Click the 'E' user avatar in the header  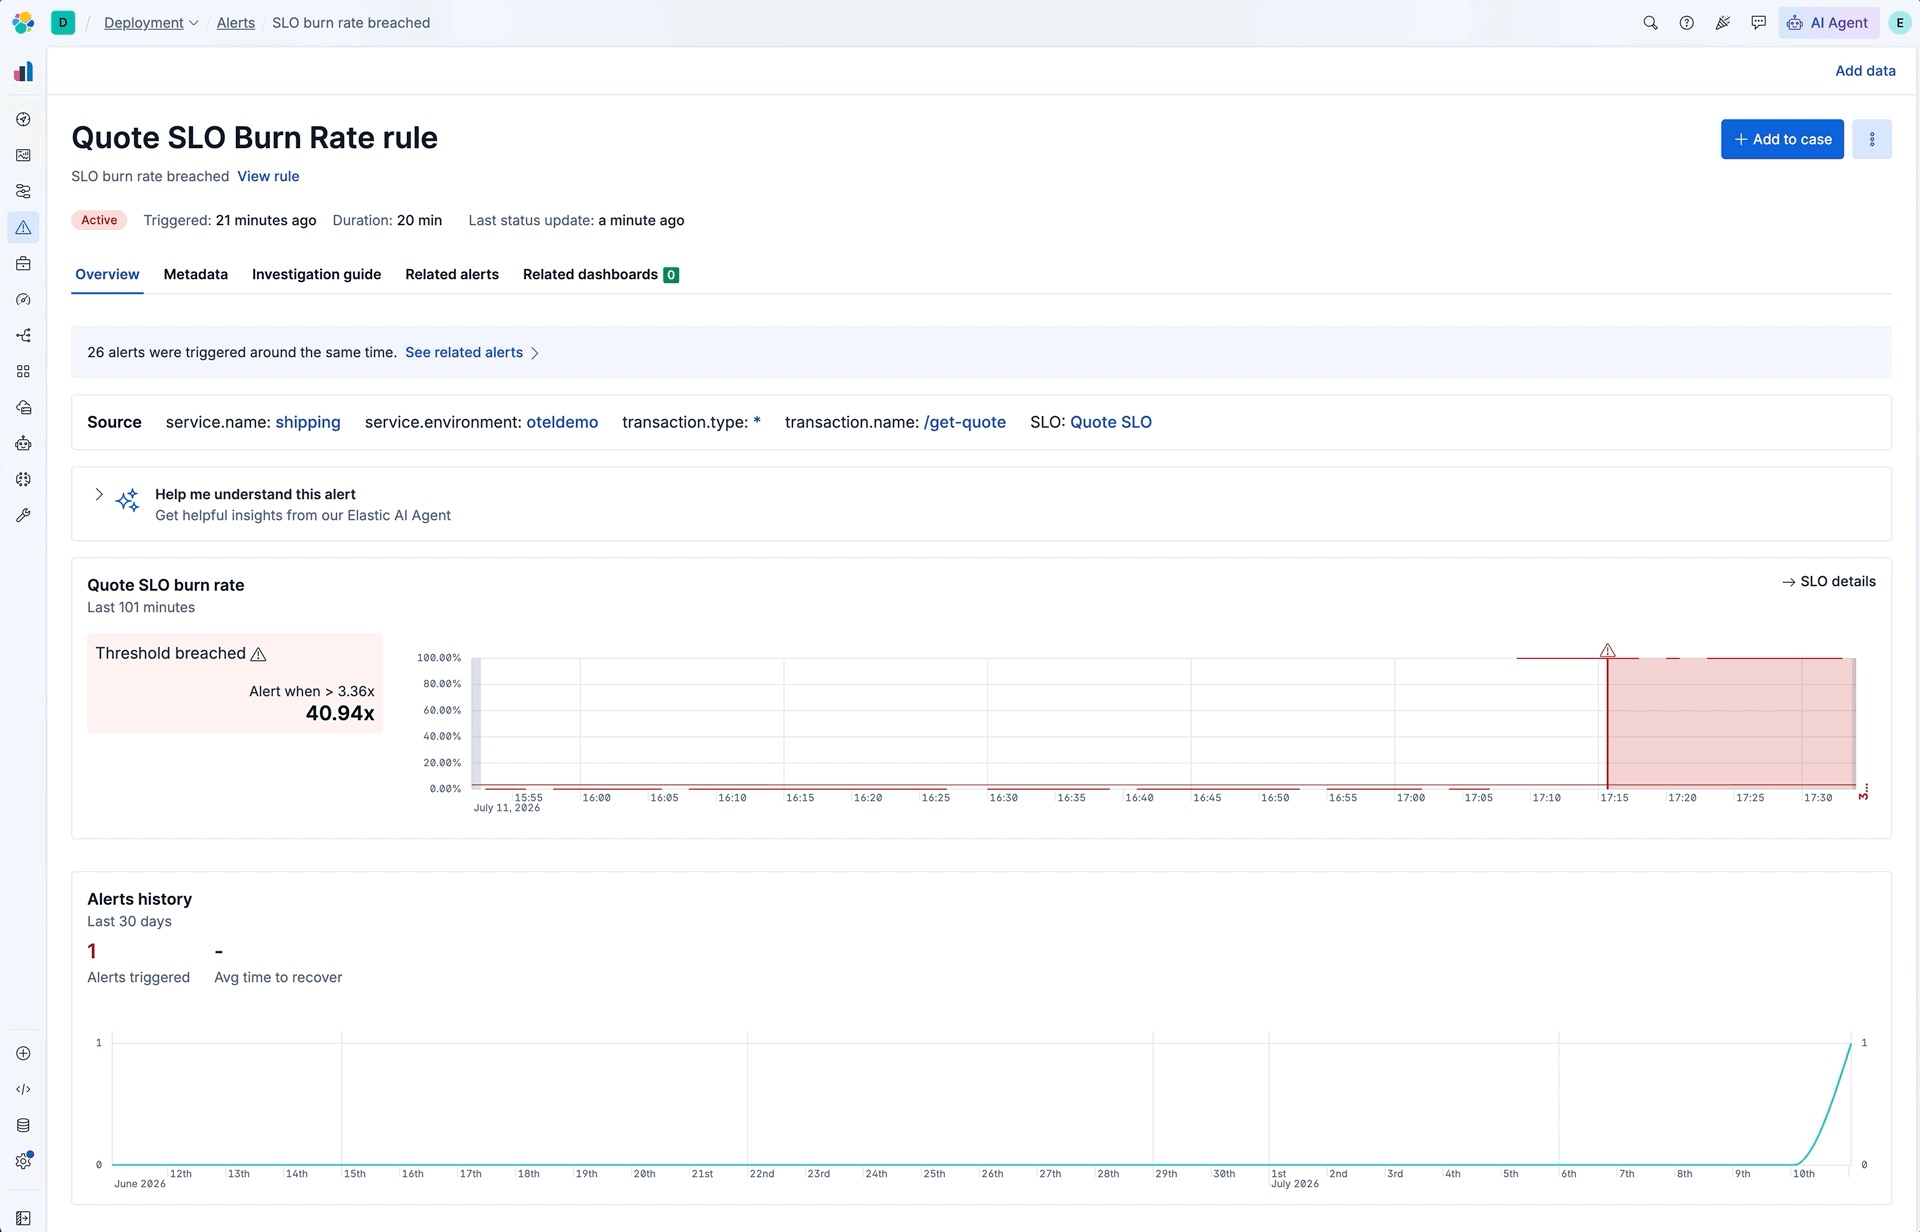click(1898, 23)
